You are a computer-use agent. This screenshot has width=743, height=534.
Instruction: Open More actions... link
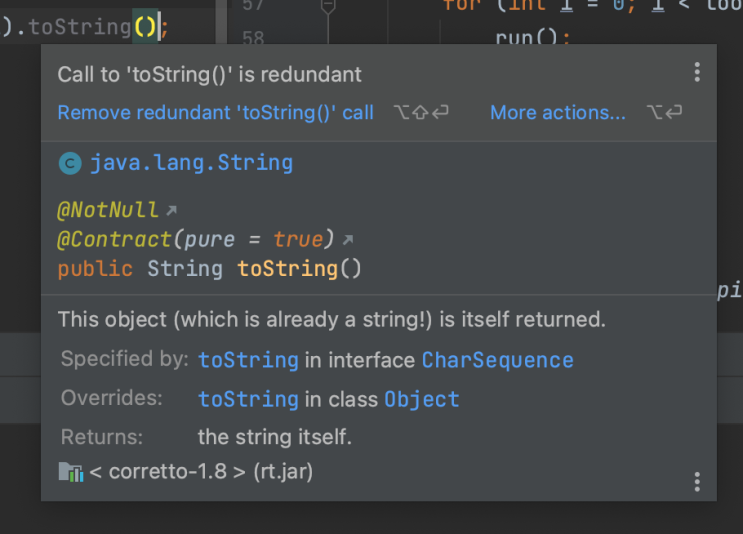coord(558,113)
